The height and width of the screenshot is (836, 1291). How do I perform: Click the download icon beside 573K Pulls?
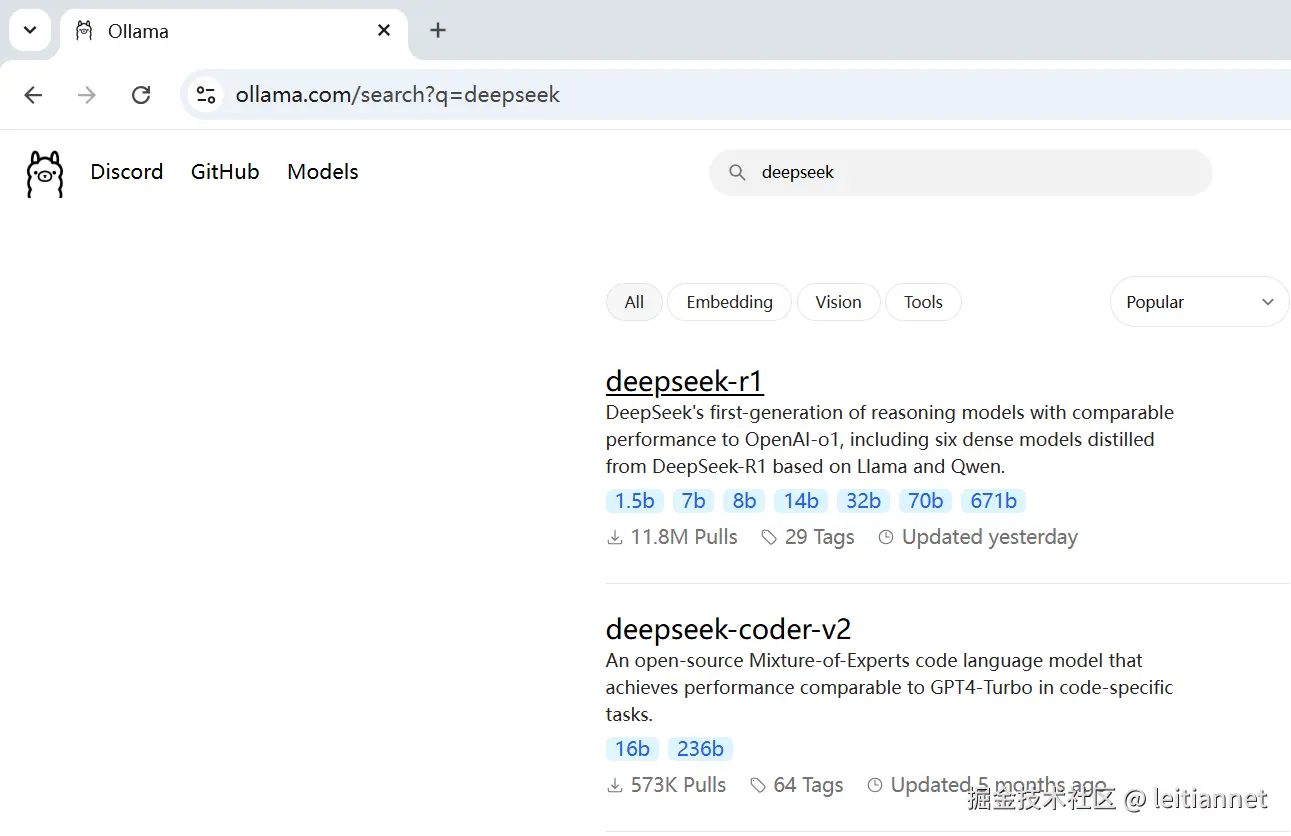tap(615, 786)
